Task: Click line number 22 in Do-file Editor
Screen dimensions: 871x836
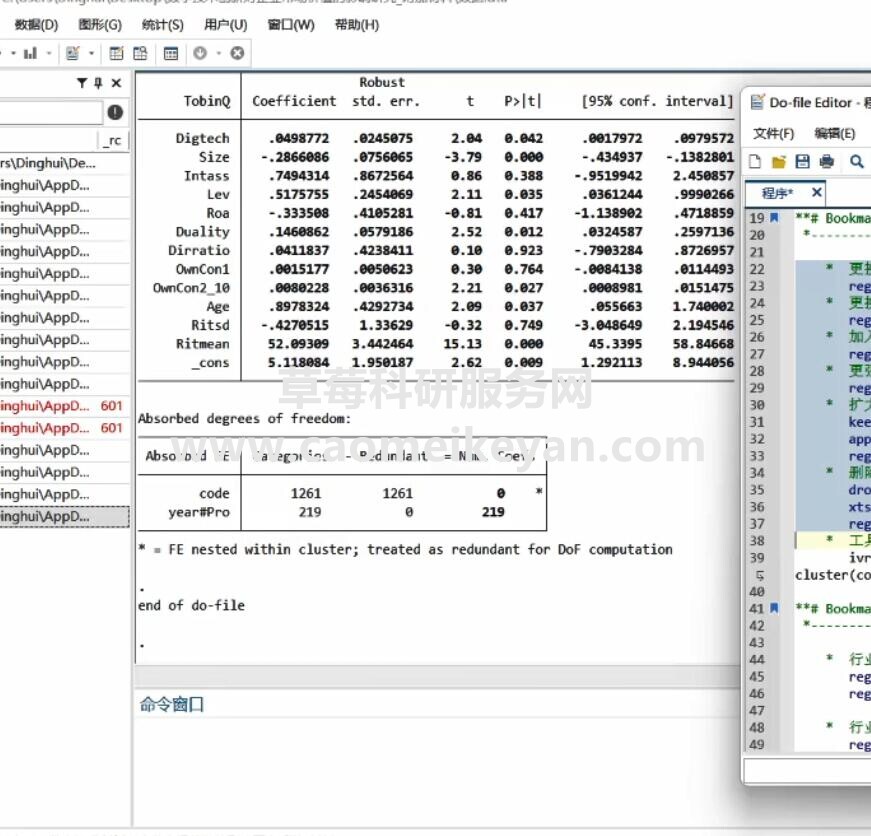Action: point(757,269)
